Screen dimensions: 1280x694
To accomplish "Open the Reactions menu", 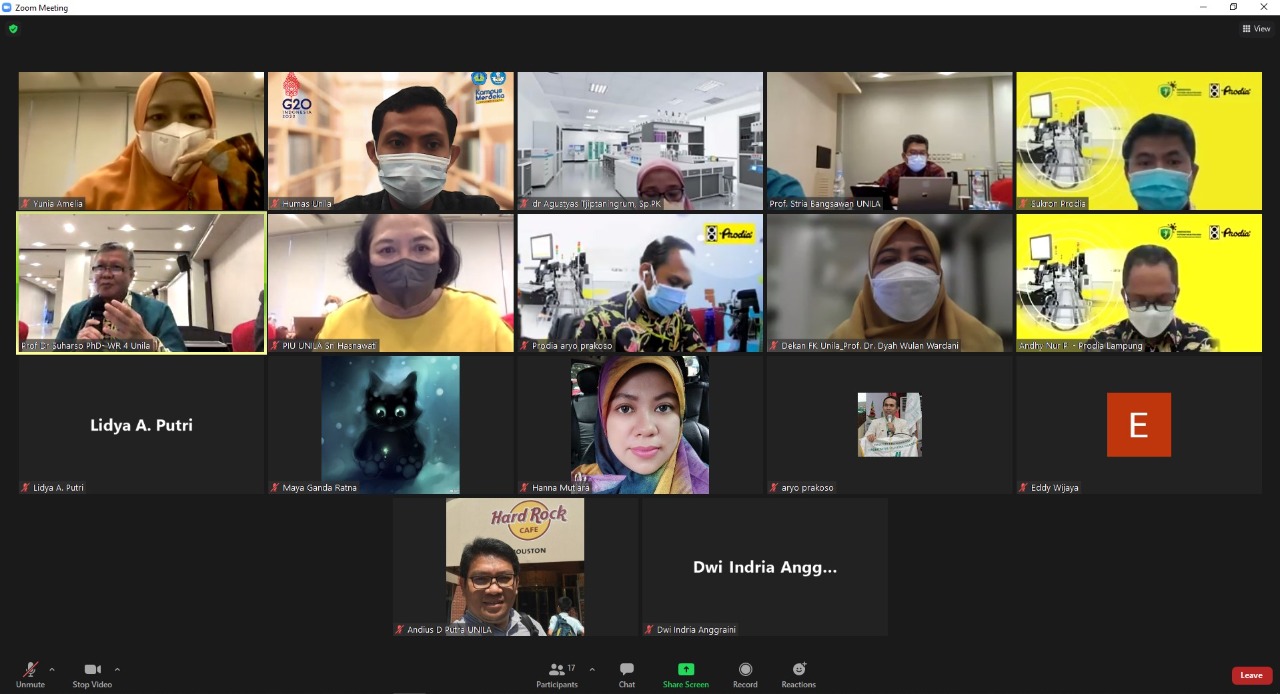I will [x=798, y=675].
